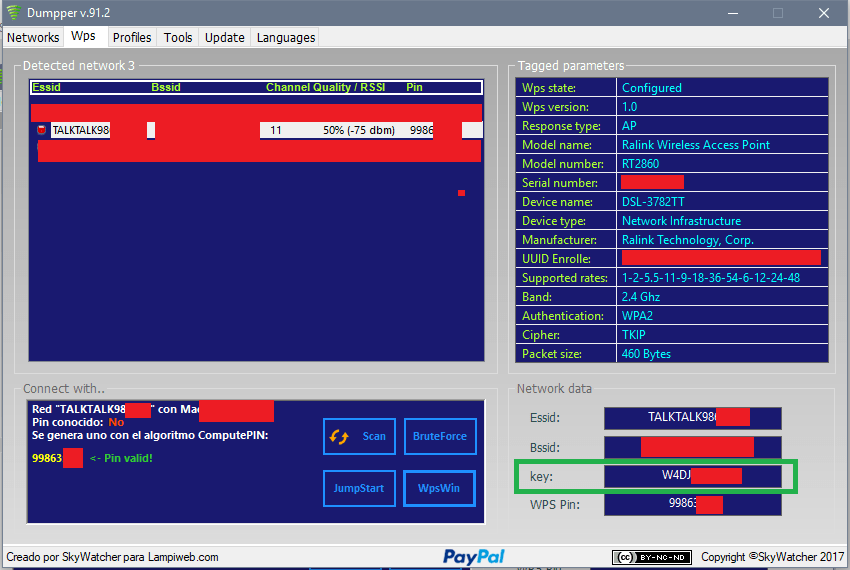Click the red shield icon beside TALKTALK98
This screenshot has width=850, height=570.
(41, 130)
